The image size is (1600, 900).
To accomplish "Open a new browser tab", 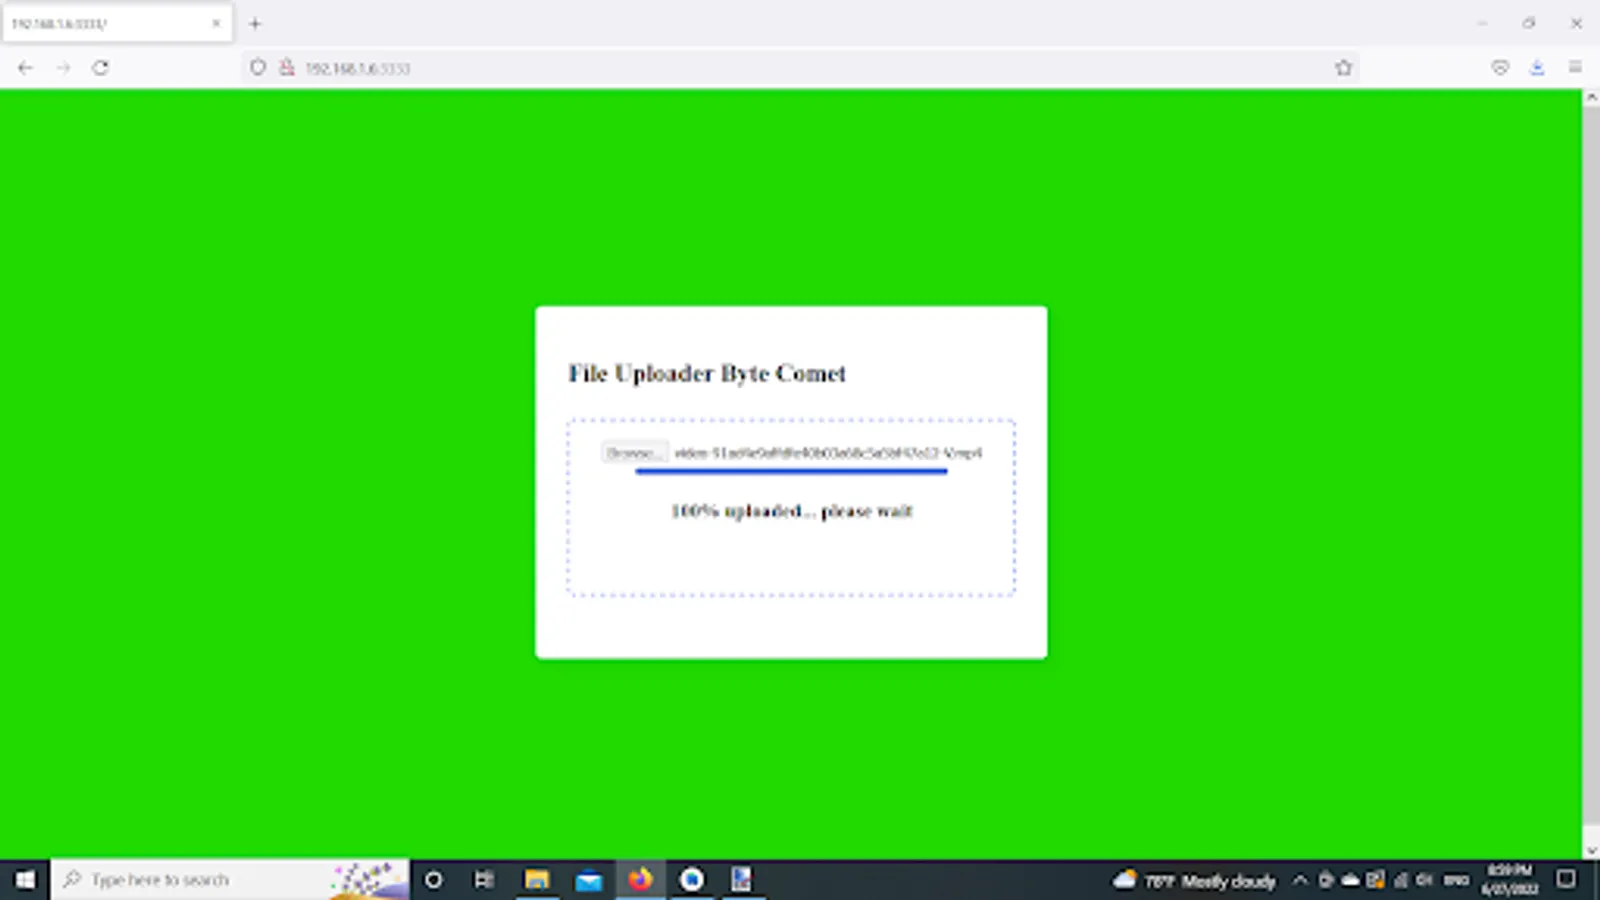I will point(255,23).
